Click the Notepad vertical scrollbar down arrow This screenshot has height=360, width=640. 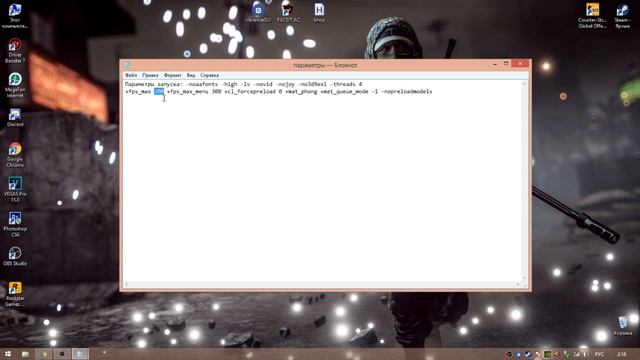click(x=524, y=278)
